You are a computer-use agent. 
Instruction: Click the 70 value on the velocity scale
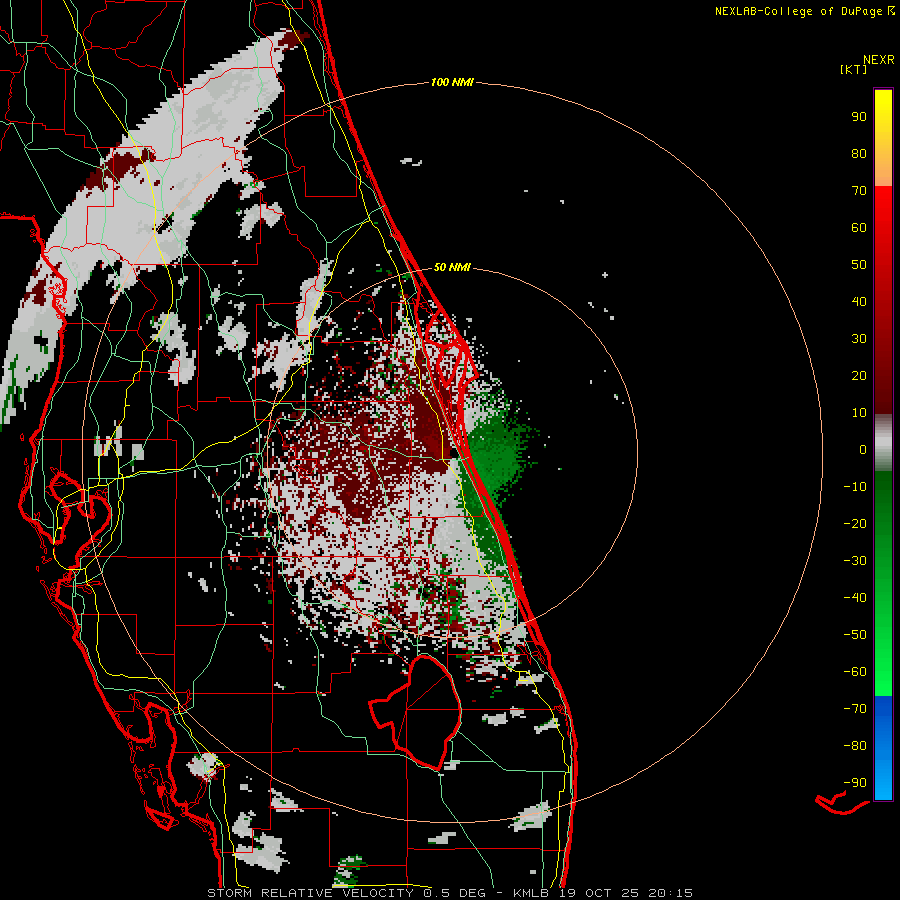point(859,191)
